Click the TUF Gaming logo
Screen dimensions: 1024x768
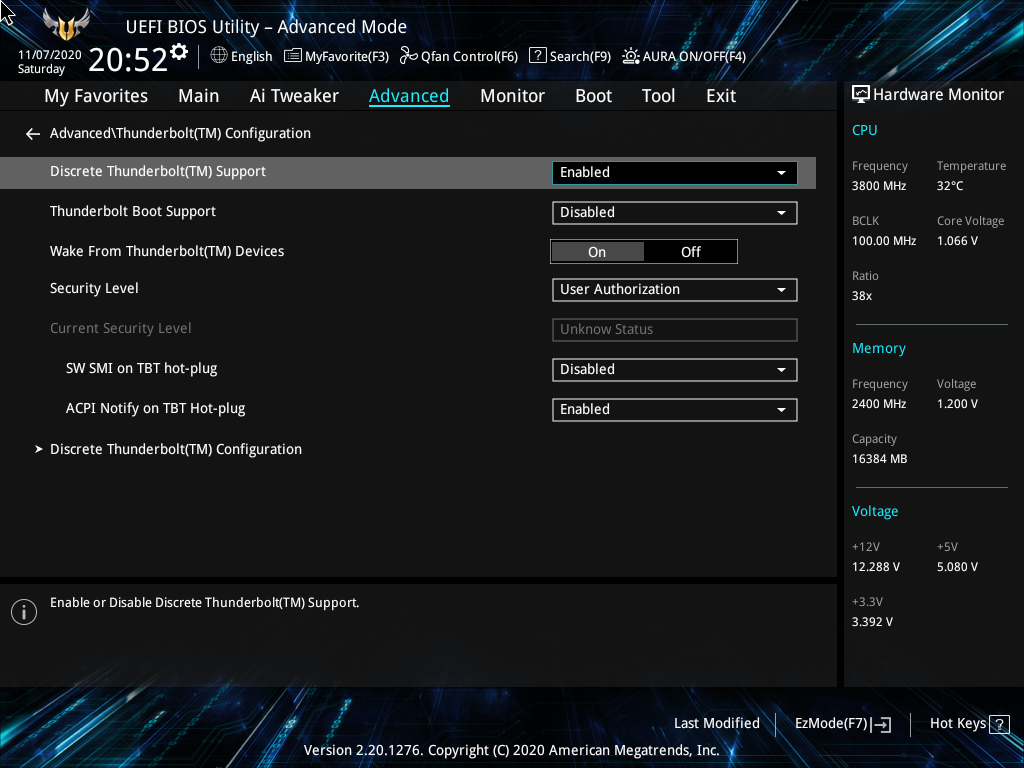(x=66, y=25)
